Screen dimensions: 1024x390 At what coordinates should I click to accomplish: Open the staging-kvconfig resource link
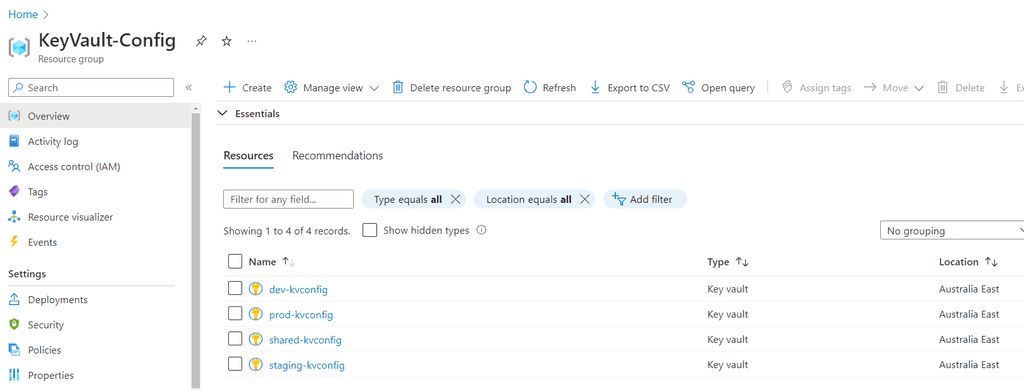tap(307, 365)
